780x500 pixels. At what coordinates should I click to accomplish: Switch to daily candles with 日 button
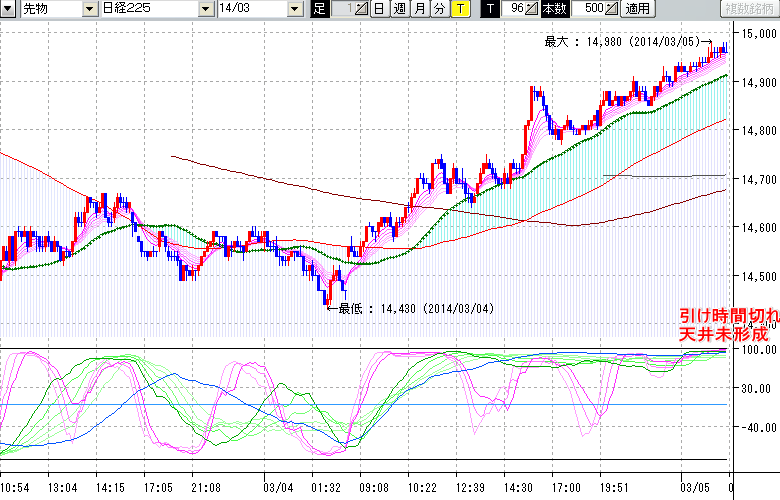click(378, 9)
